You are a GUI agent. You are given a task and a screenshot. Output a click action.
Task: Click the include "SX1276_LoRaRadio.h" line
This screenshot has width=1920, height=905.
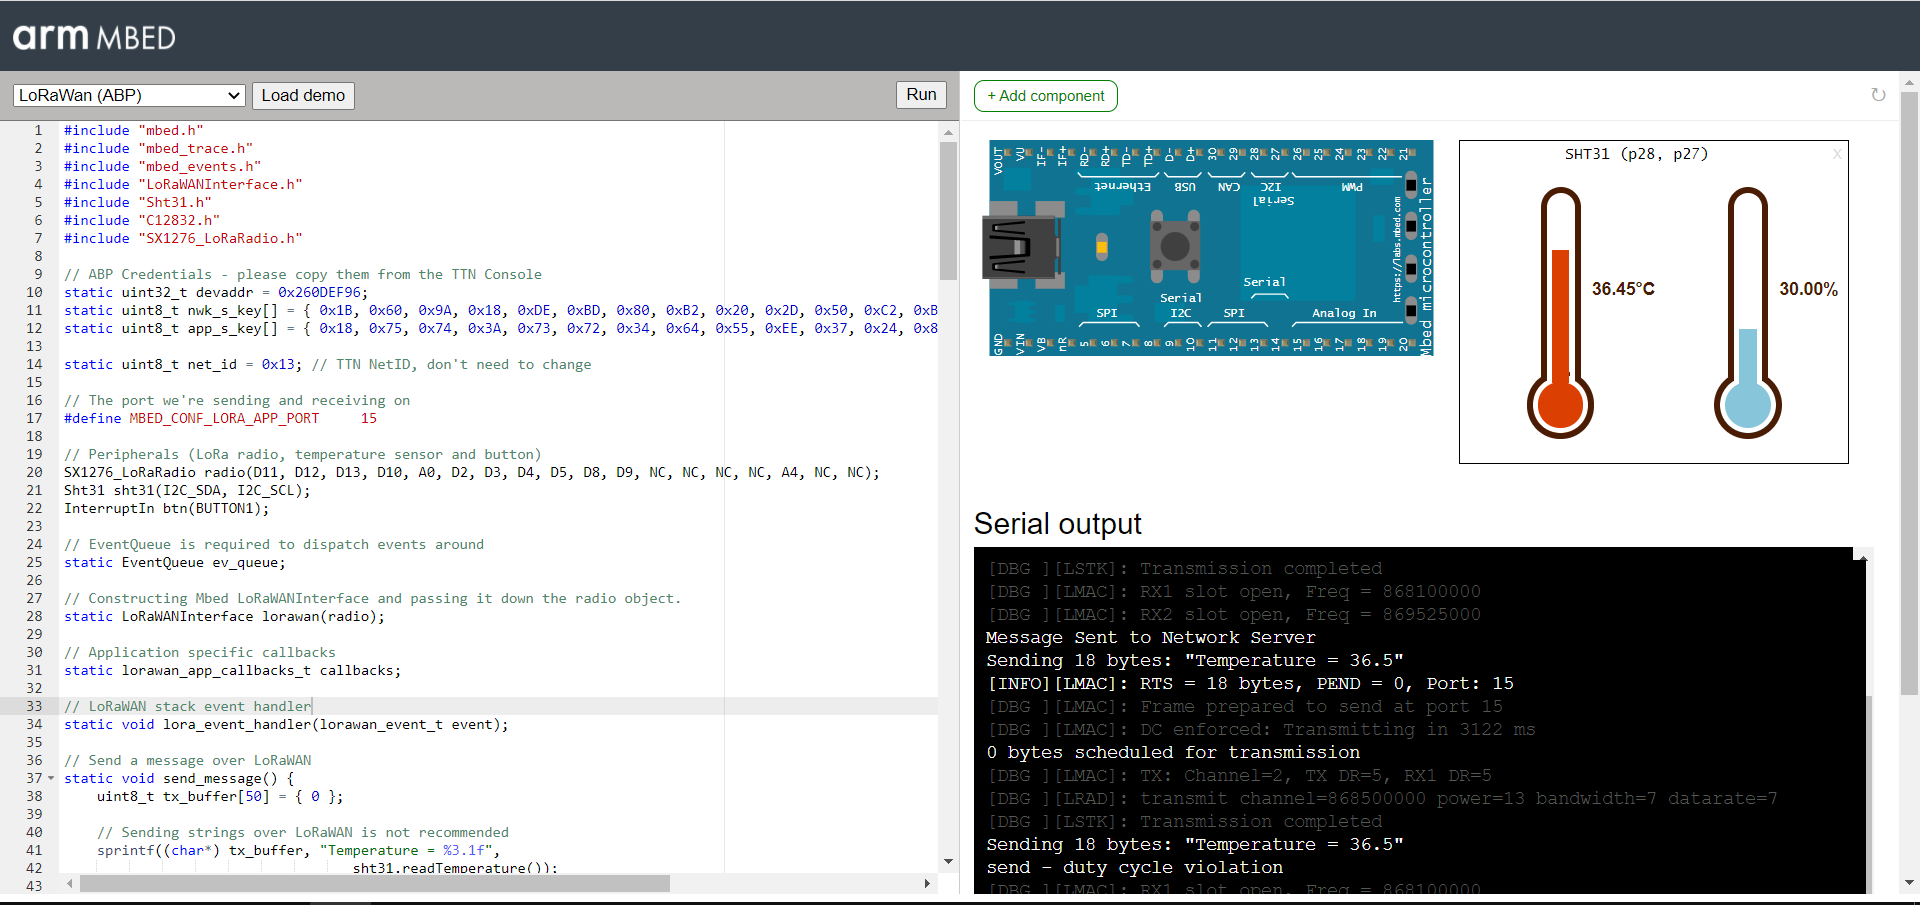tap(183, 238)
